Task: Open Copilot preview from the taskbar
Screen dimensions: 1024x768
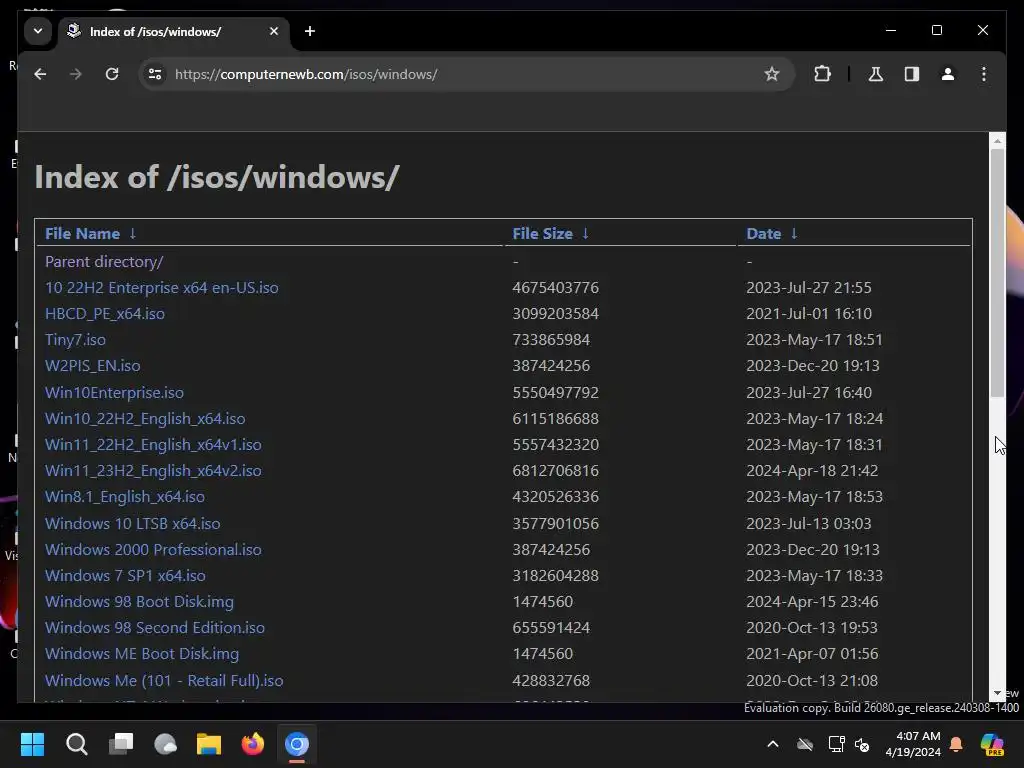Action: tap(992, 744)
